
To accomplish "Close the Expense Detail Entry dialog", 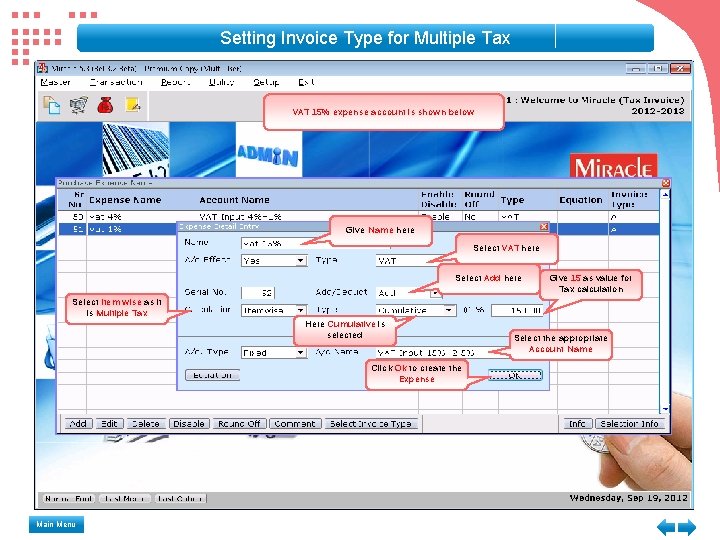I will coord(544,226).
